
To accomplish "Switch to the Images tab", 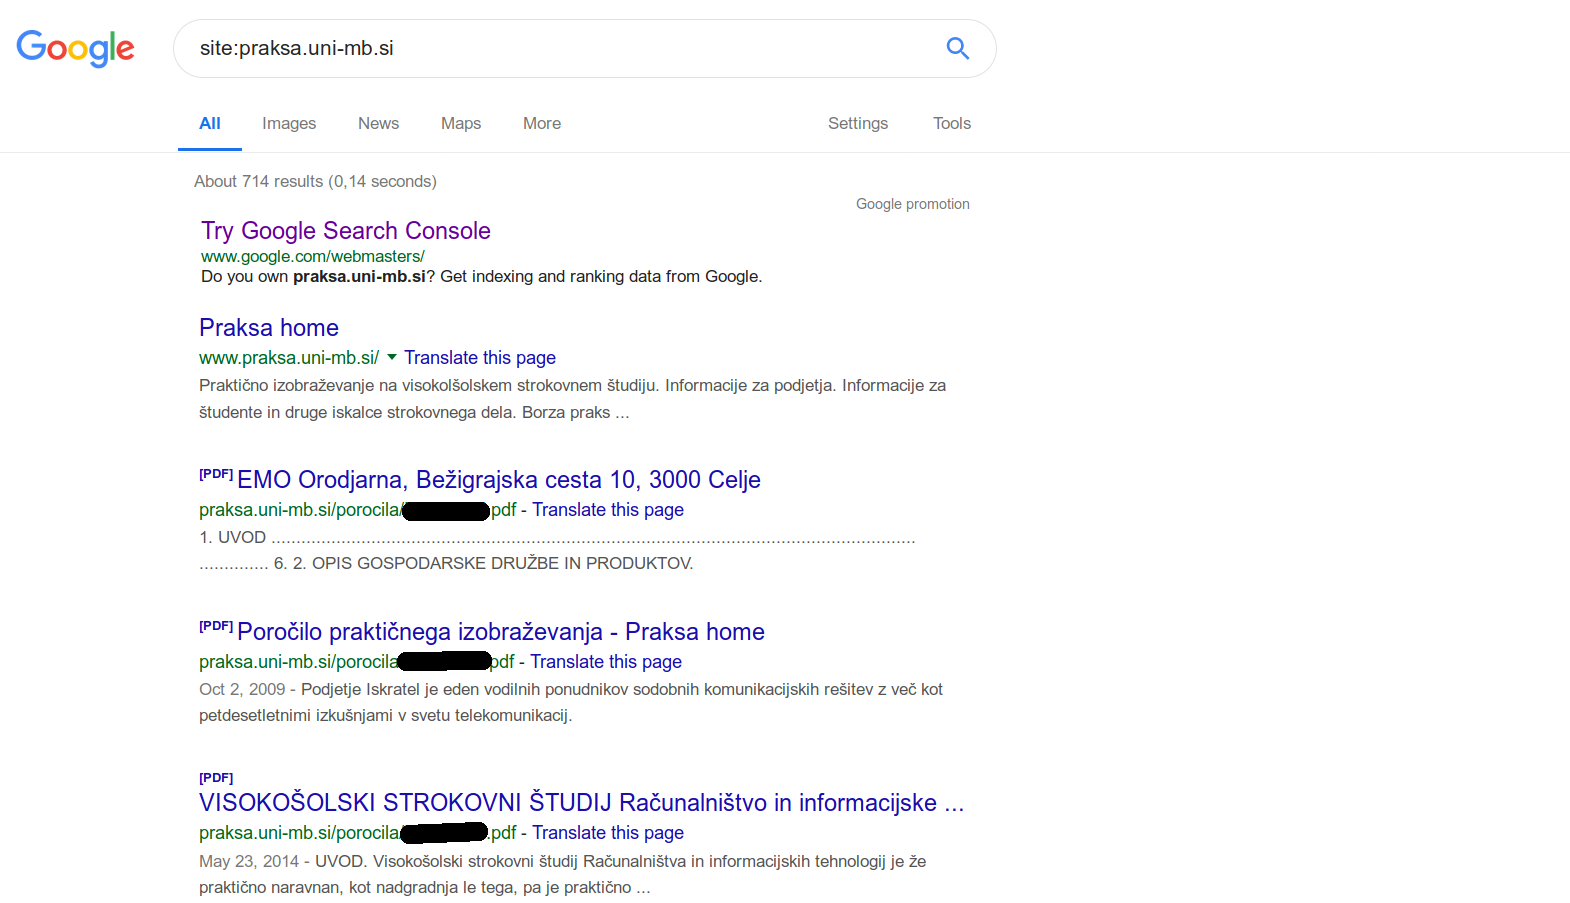I will click(x=289, y=123).
